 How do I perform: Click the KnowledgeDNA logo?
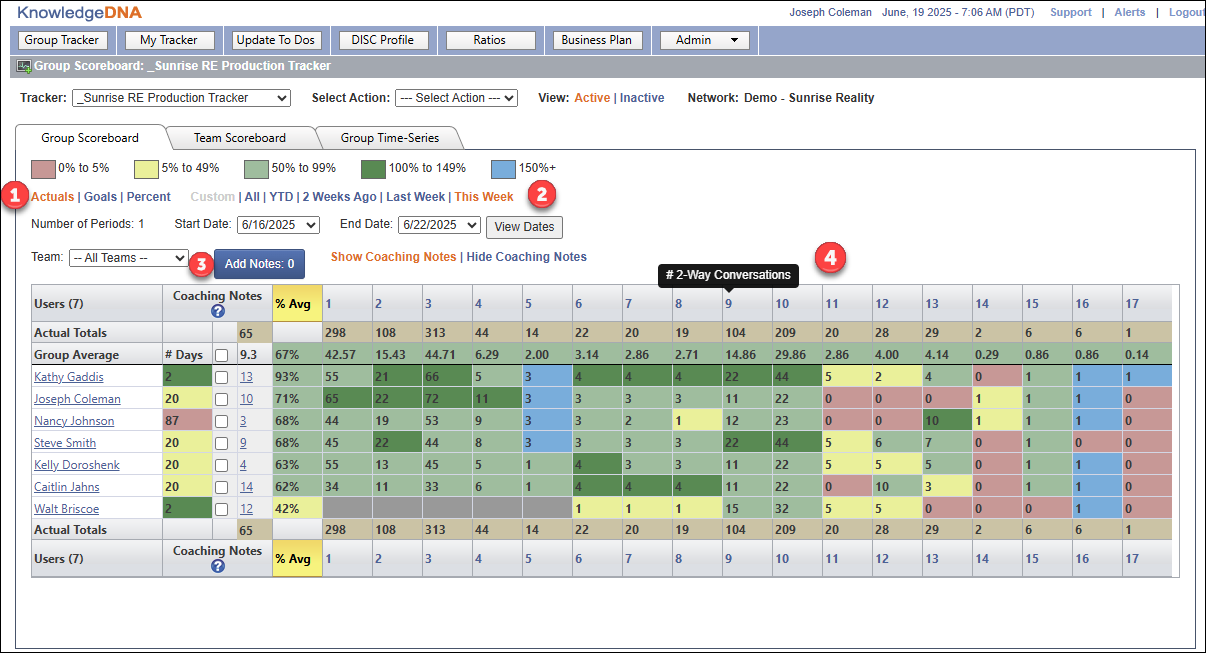coord(80,13)
